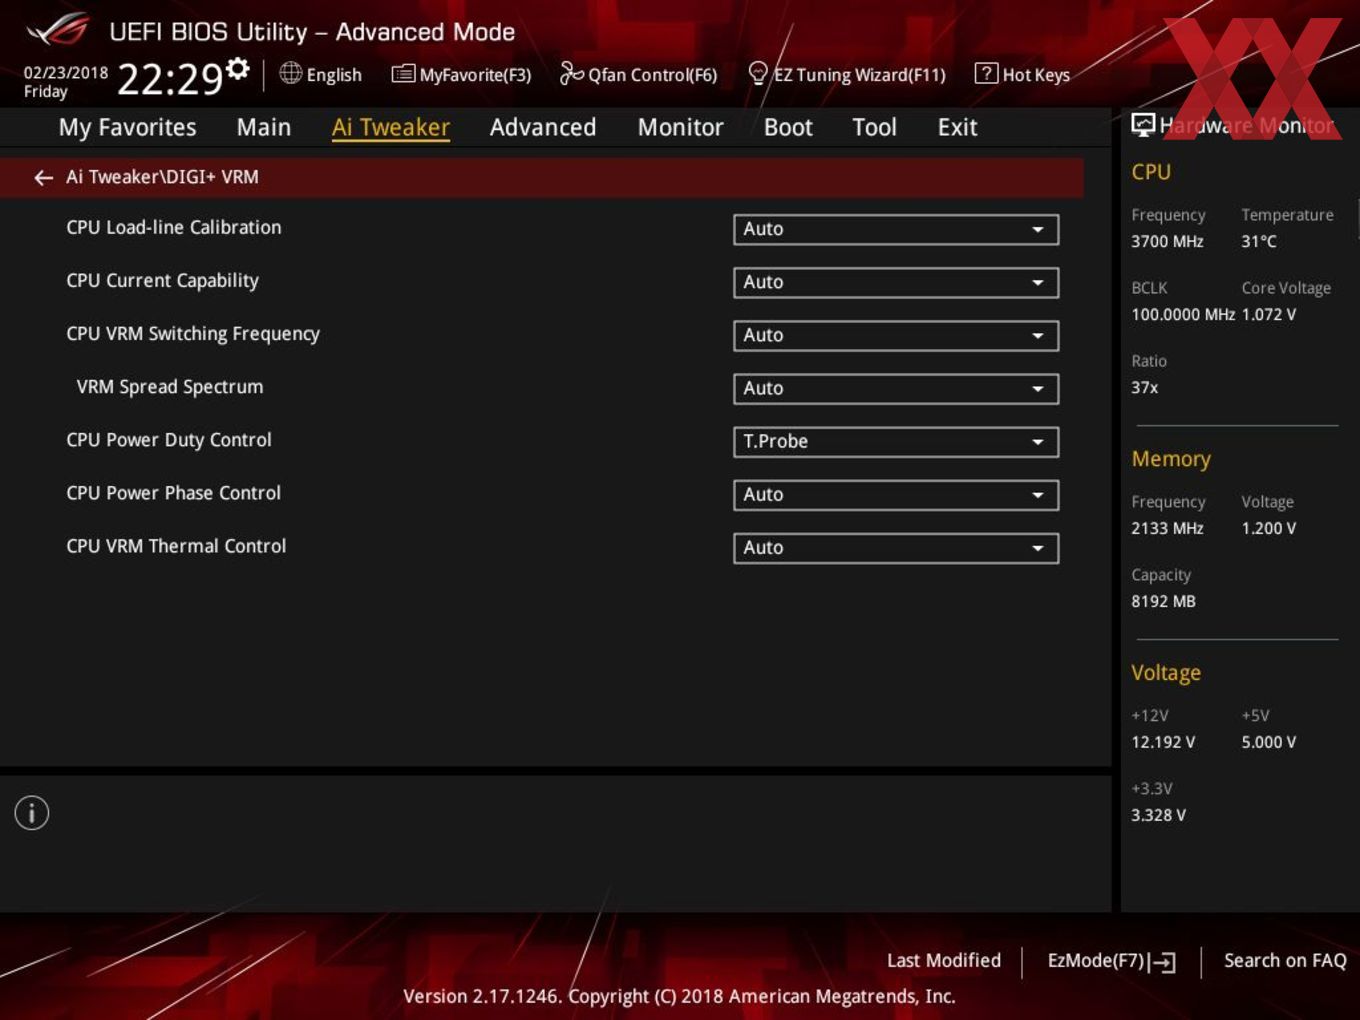1360x1020 pixels.
Task: Select the CPU Load-line Calibration label
Action: point(174,227)
